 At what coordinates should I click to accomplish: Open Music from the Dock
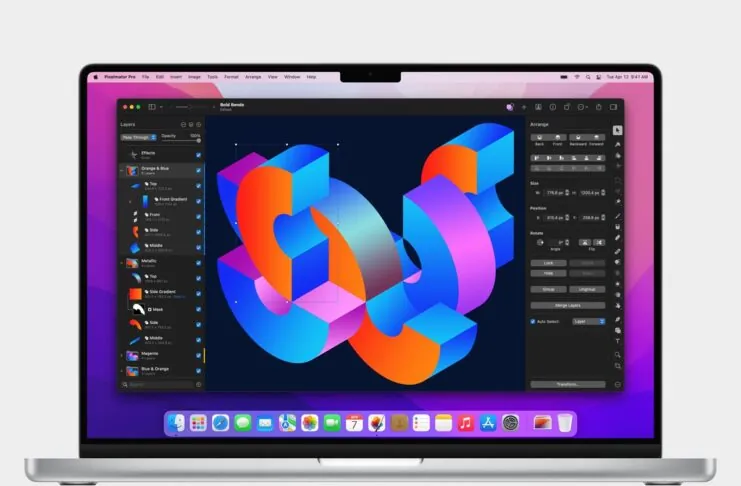pos(465,423)
